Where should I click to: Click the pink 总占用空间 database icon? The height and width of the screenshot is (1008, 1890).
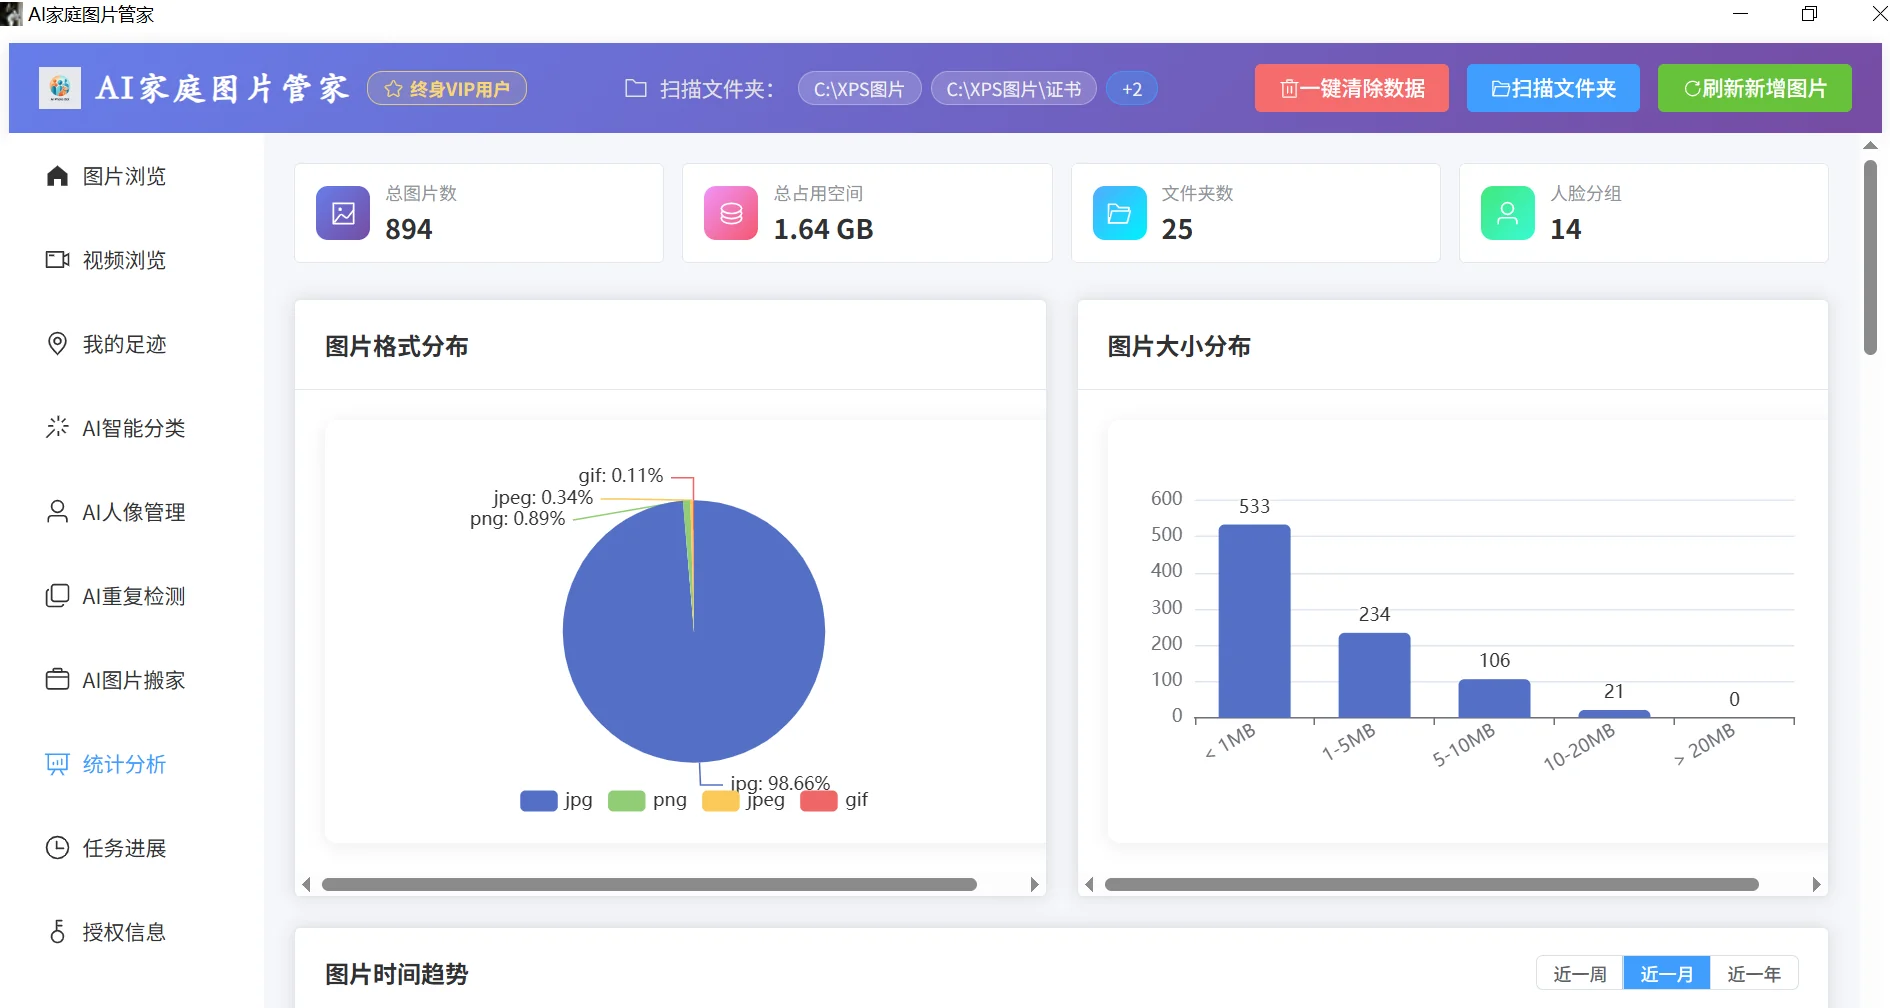click(731, 213)
